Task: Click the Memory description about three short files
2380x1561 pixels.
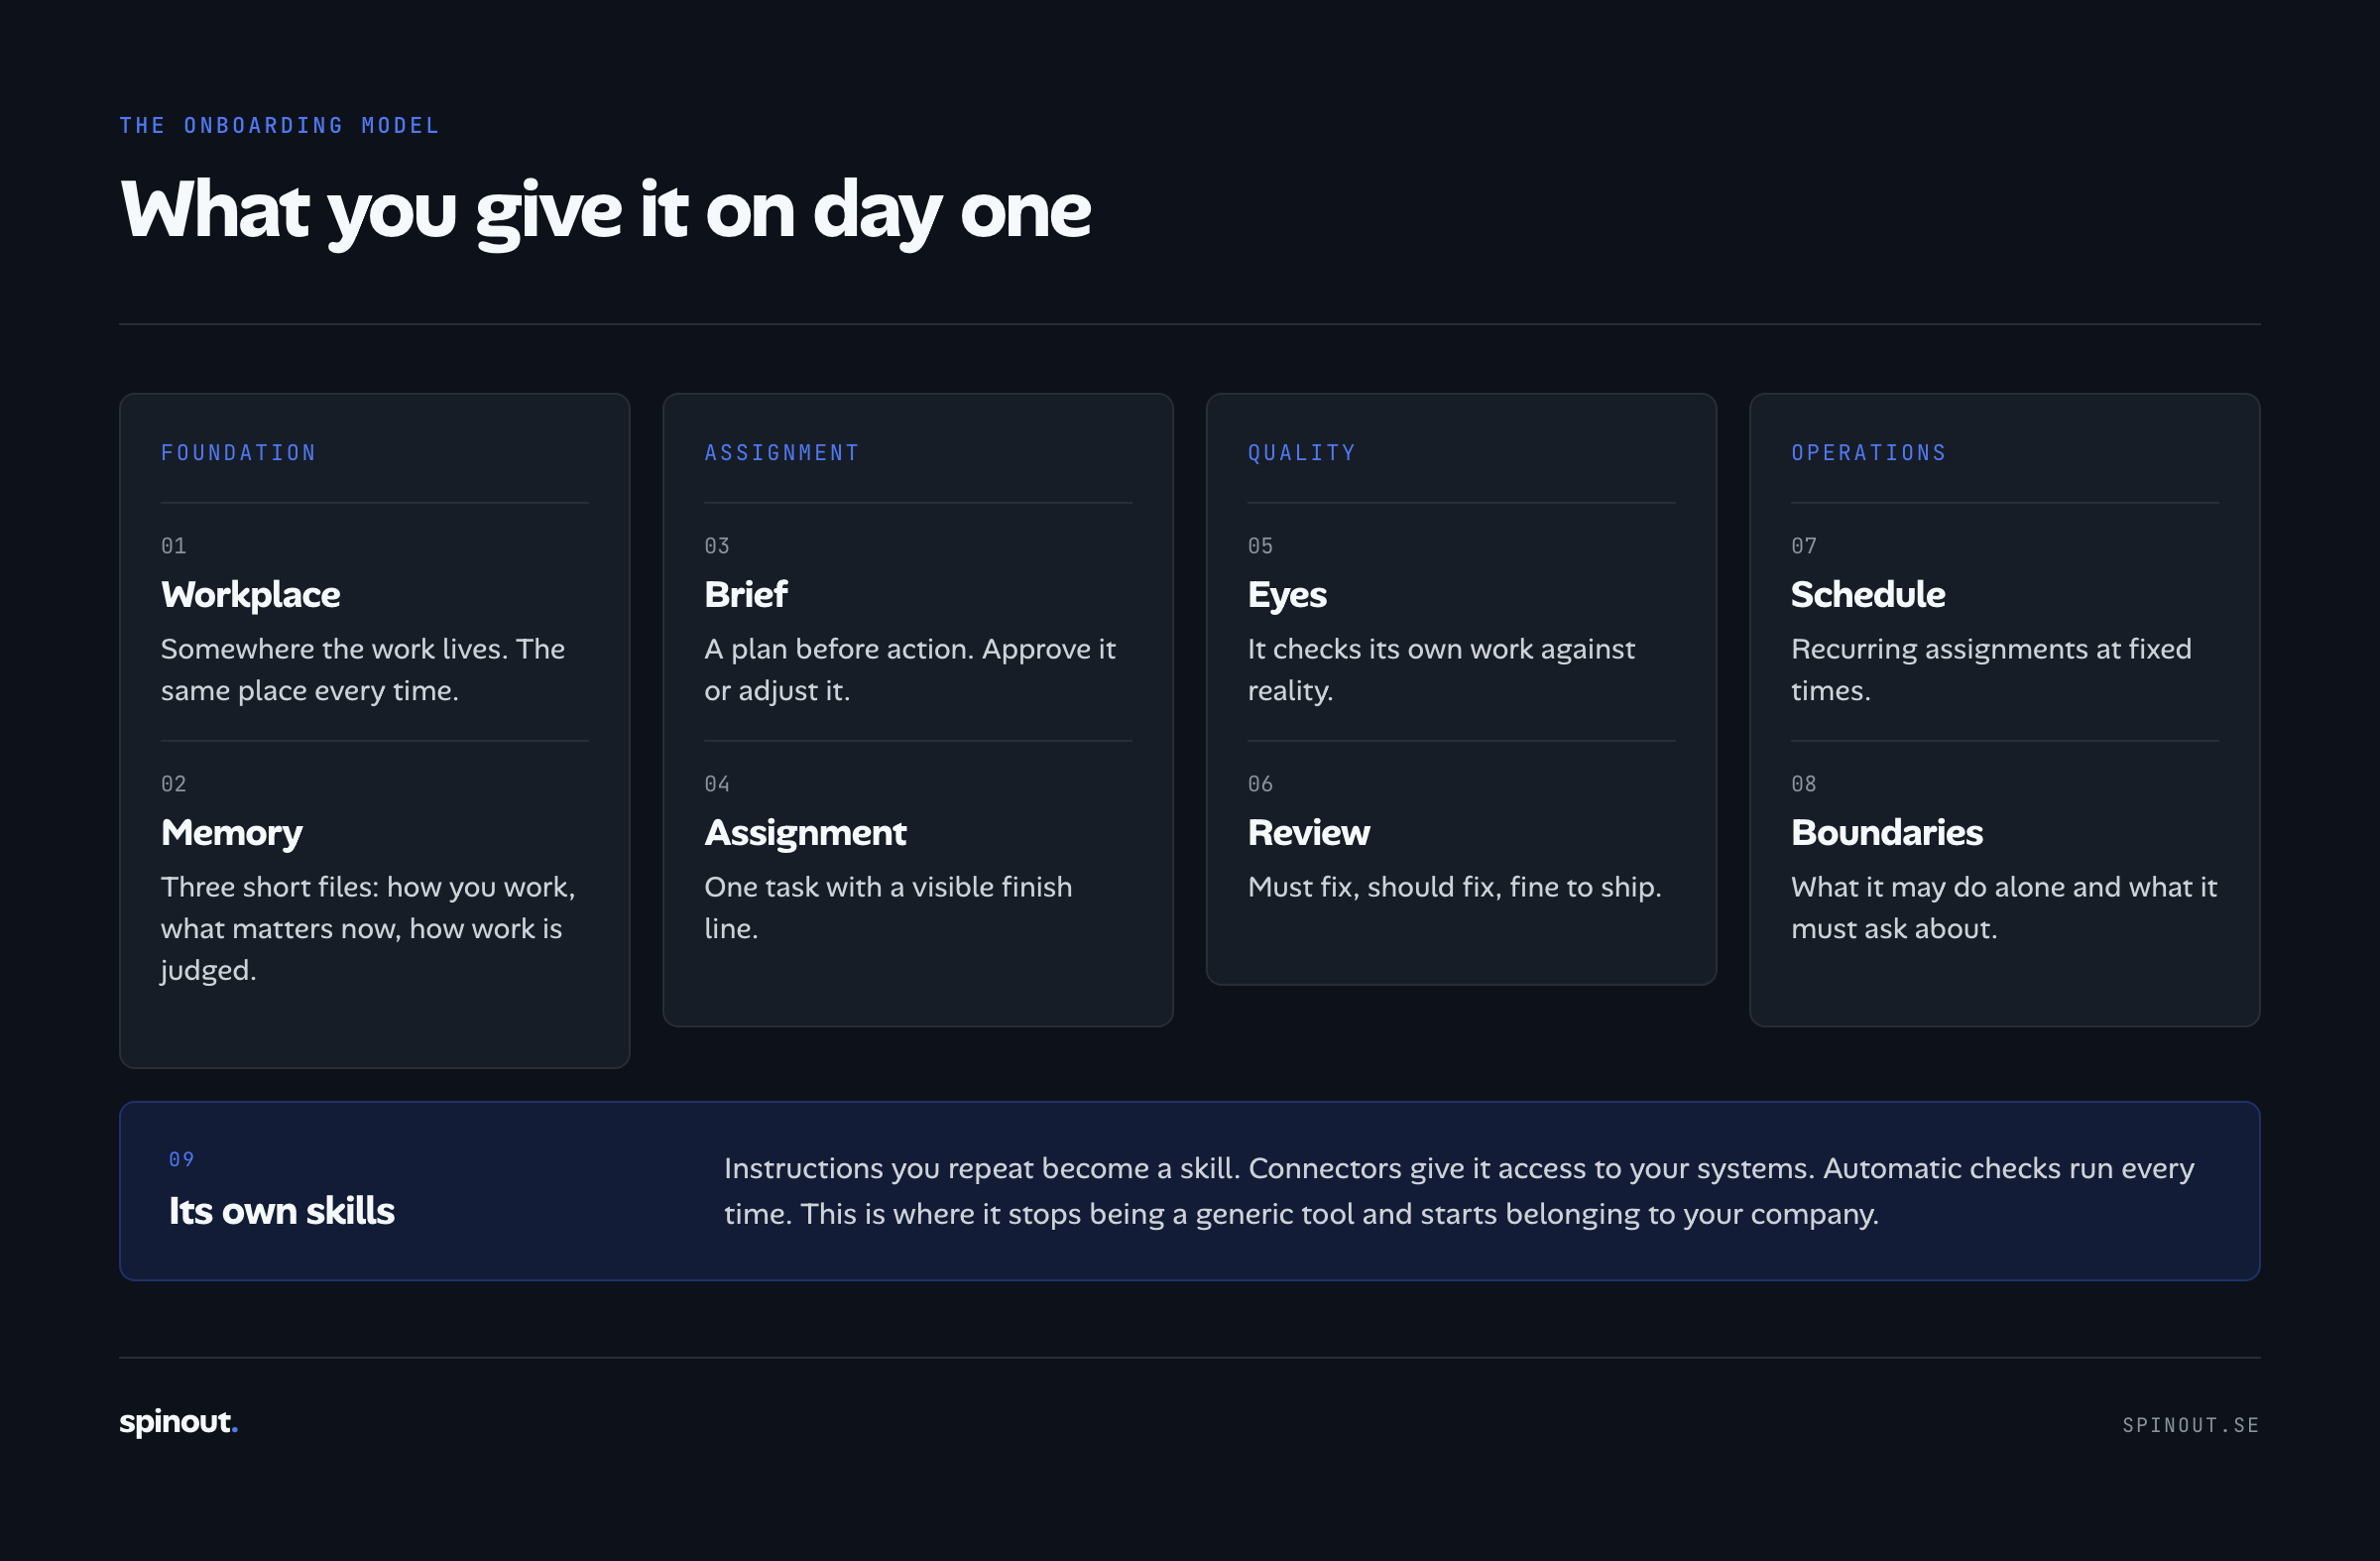Action: point(368,929)
